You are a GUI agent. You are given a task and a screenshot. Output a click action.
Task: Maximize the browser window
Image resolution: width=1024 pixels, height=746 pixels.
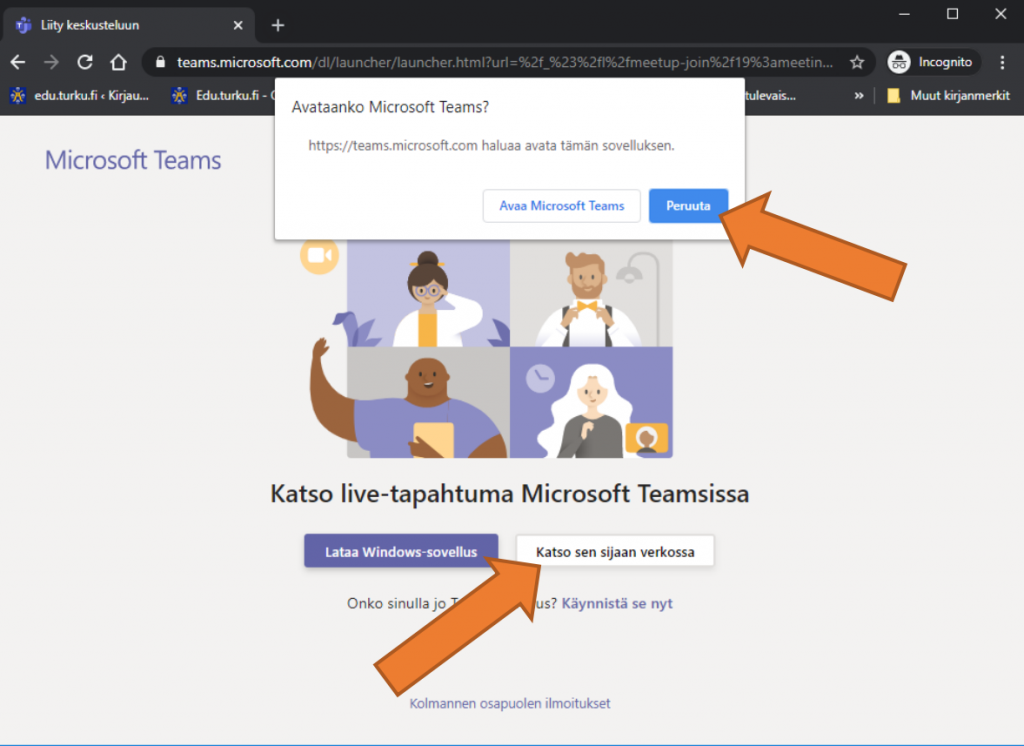[x=953, y=14]
